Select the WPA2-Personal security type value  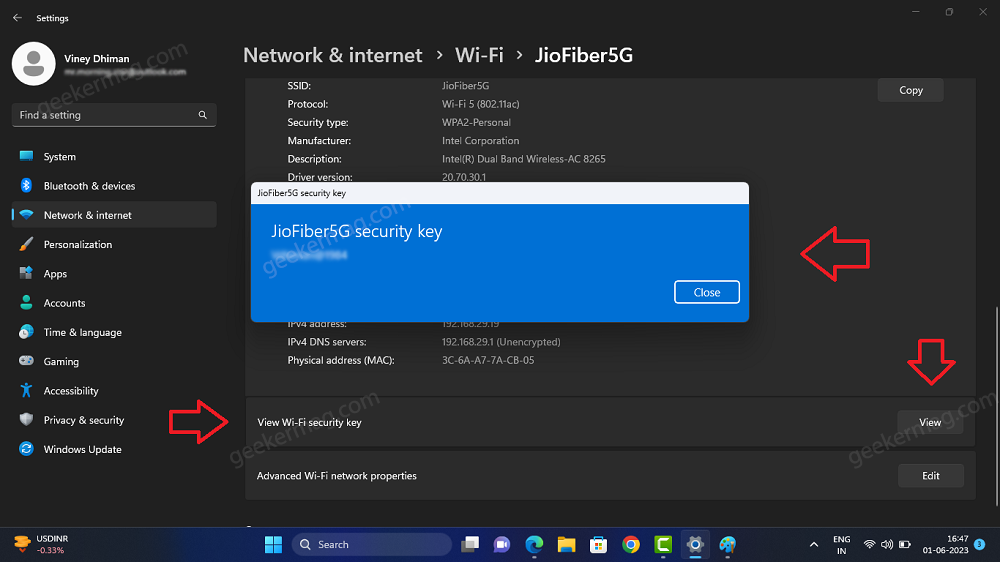click(x=476, y=122)
